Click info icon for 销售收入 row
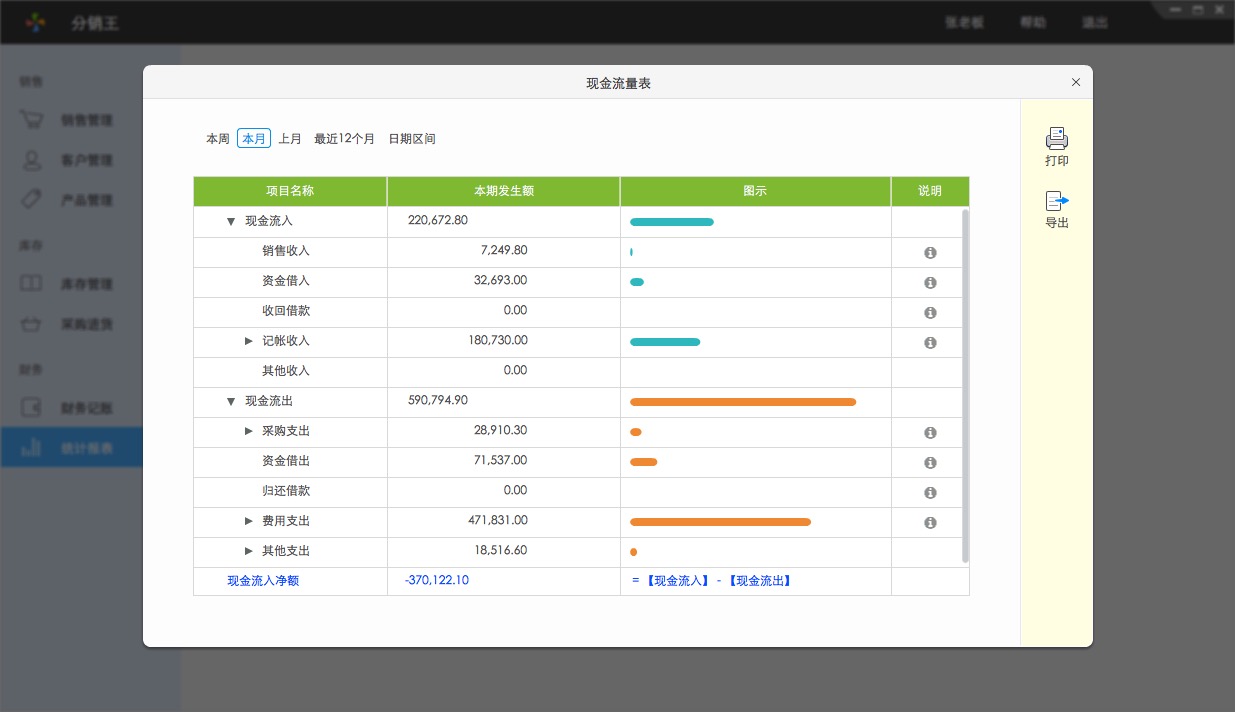1235x712 pixels. click(x=930, y=253)
